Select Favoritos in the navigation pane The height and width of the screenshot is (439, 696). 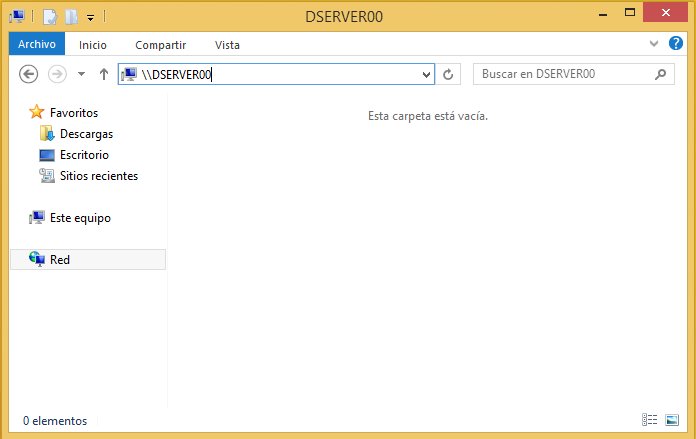pos(74,113)
